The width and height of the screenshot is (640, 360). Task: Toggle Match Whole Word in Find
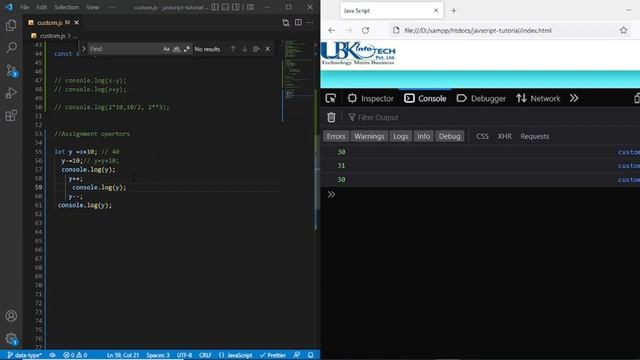coord(176,49)
